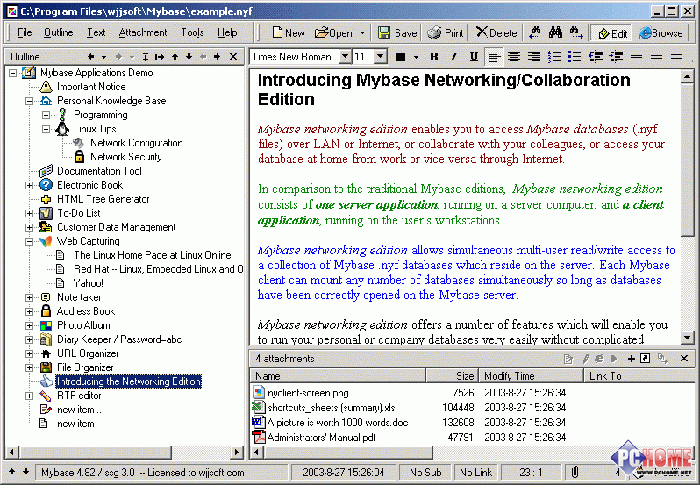Viewport: 700px width, 485px height.
Task: Click the insert-item I-beam outline icon
Action: [145, 57]
